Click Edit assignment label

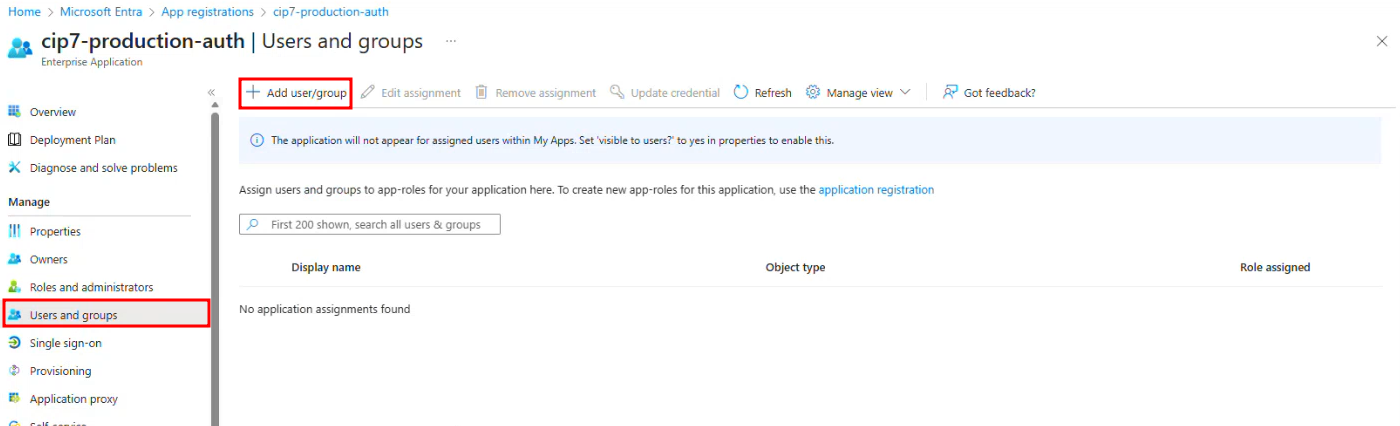coord(421,92)
